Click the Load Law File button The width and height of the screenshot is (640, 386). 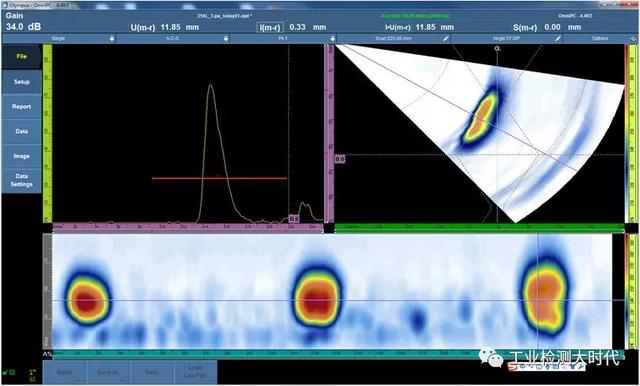pyautogui.click(x=196, y=372)
